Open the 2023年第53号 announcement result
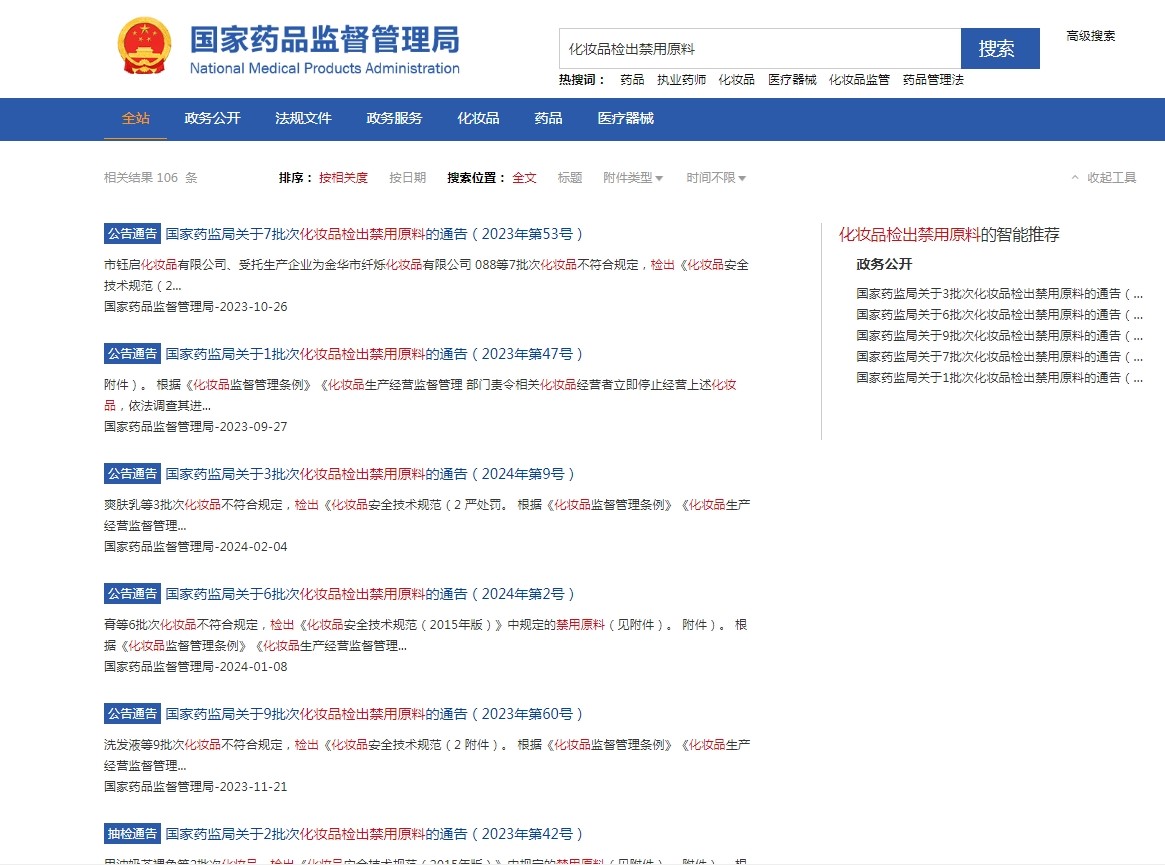Viewport: 1165px width, 866px height. click(374, 234)
